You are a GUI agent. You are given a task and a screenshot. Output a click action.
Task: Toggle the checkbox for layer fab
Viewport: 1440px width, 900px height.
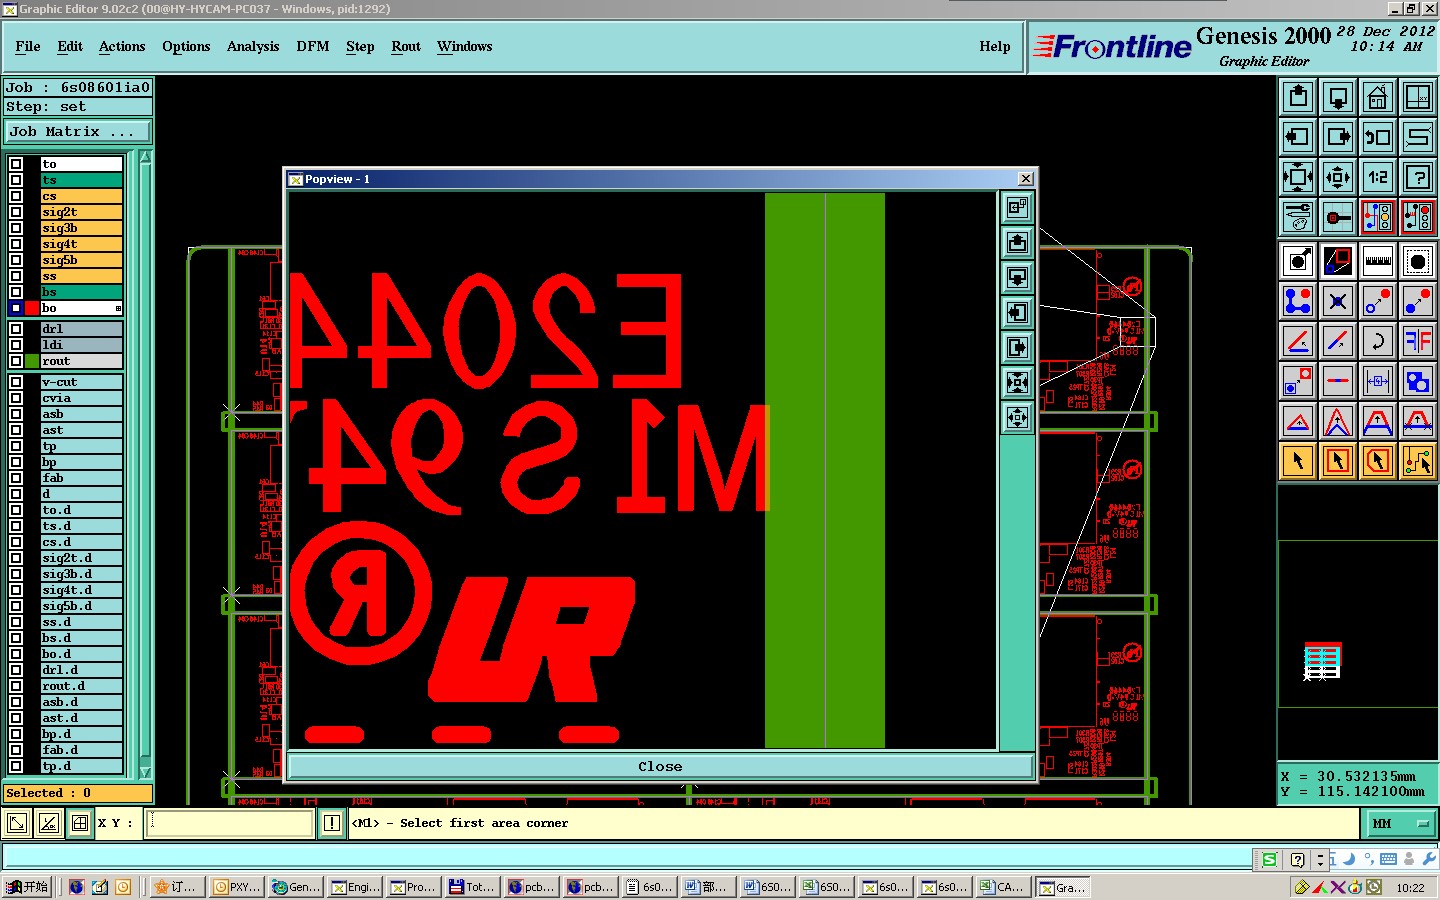[16, 478]
